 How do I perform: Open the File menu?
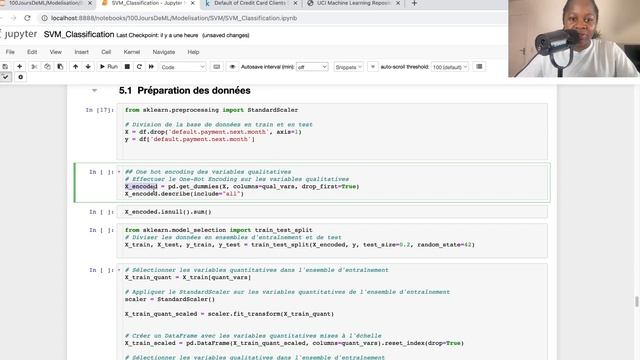[10, 52]
